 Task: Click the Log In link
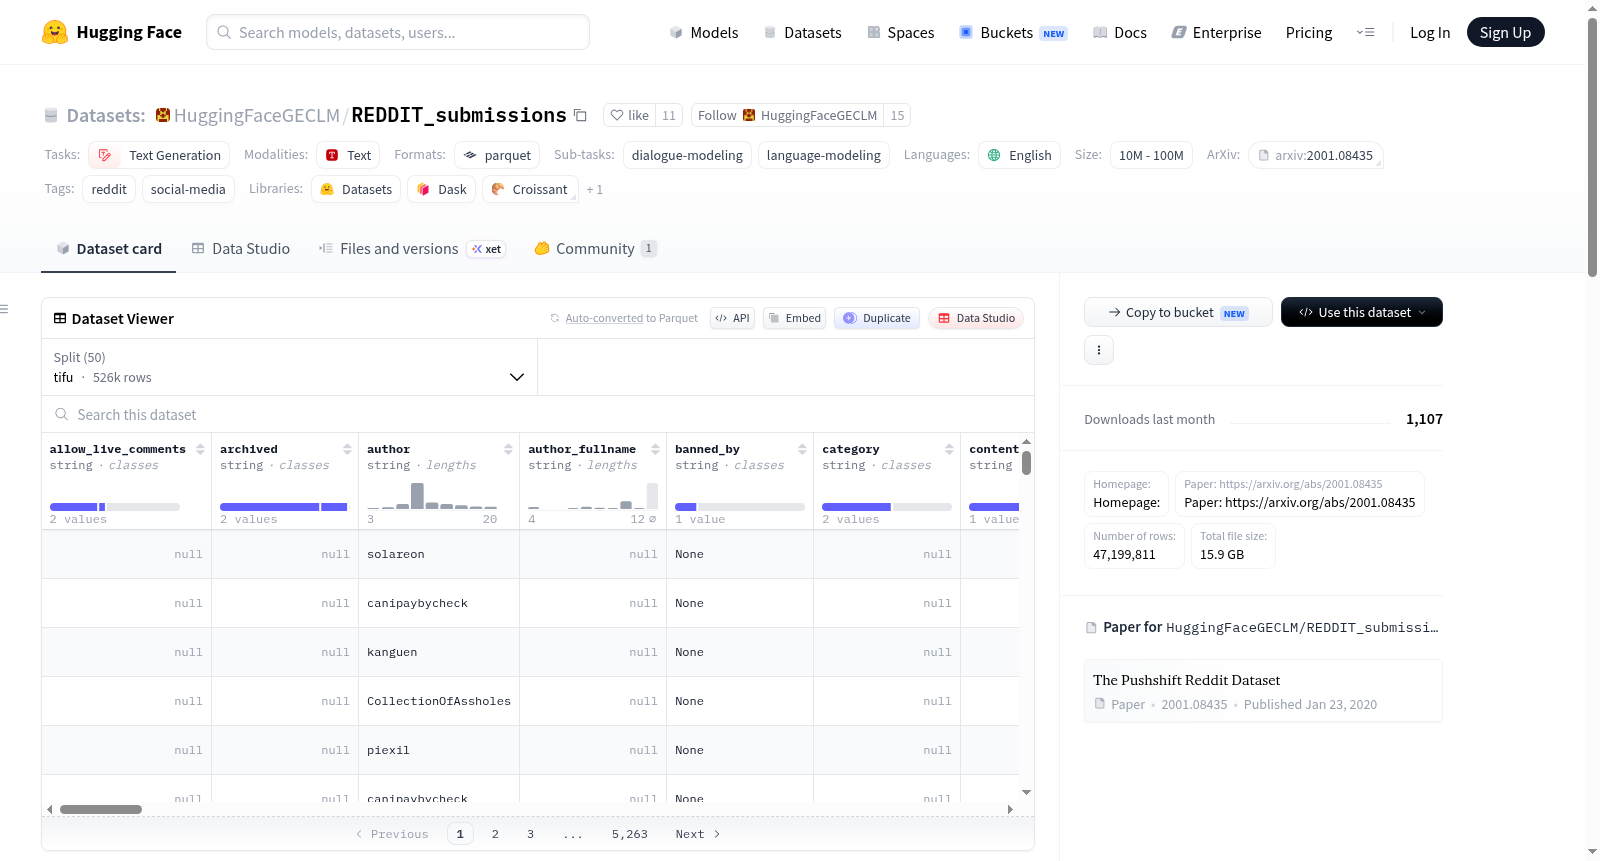point(1430,32)
